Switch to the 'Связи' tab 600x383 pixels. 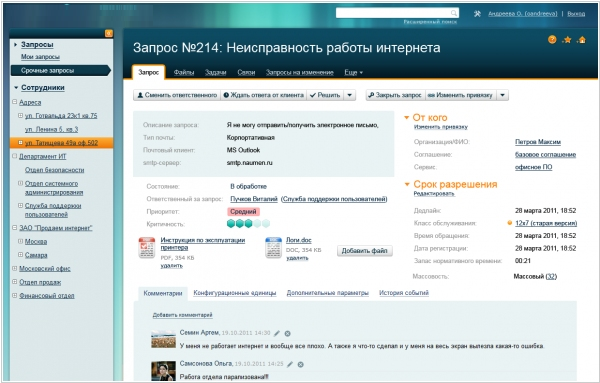(246, 72)
